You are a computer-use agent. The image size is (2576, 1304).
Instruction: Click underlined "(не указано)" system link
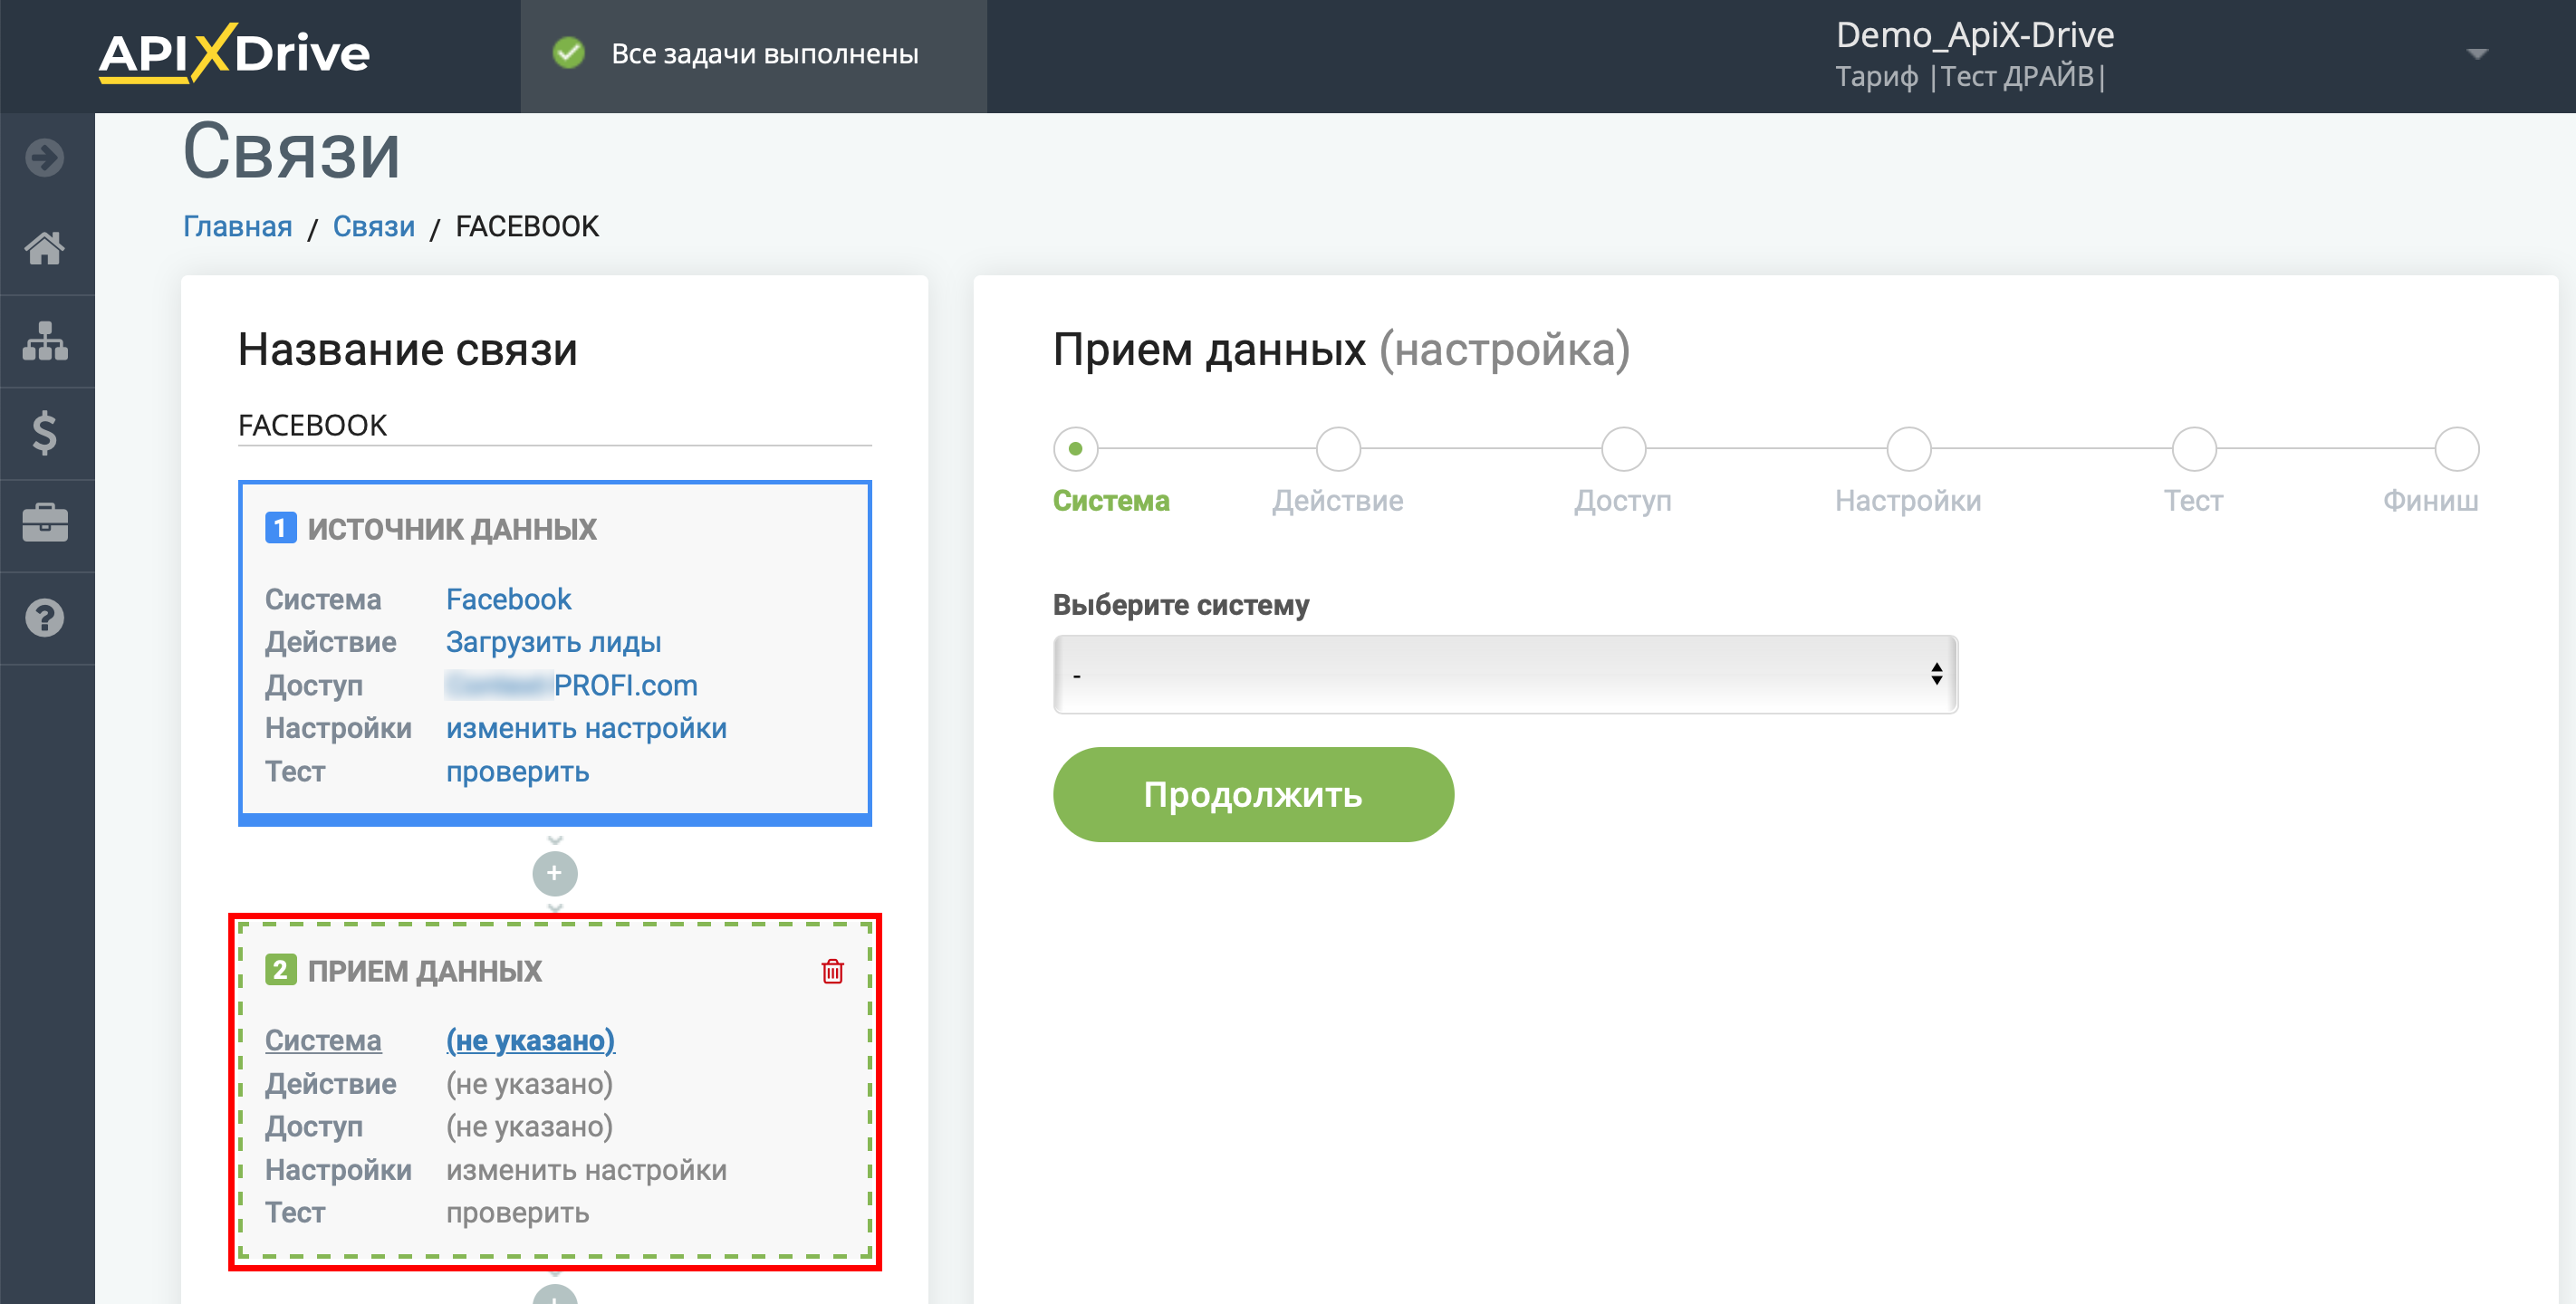tap(530, 1040)
